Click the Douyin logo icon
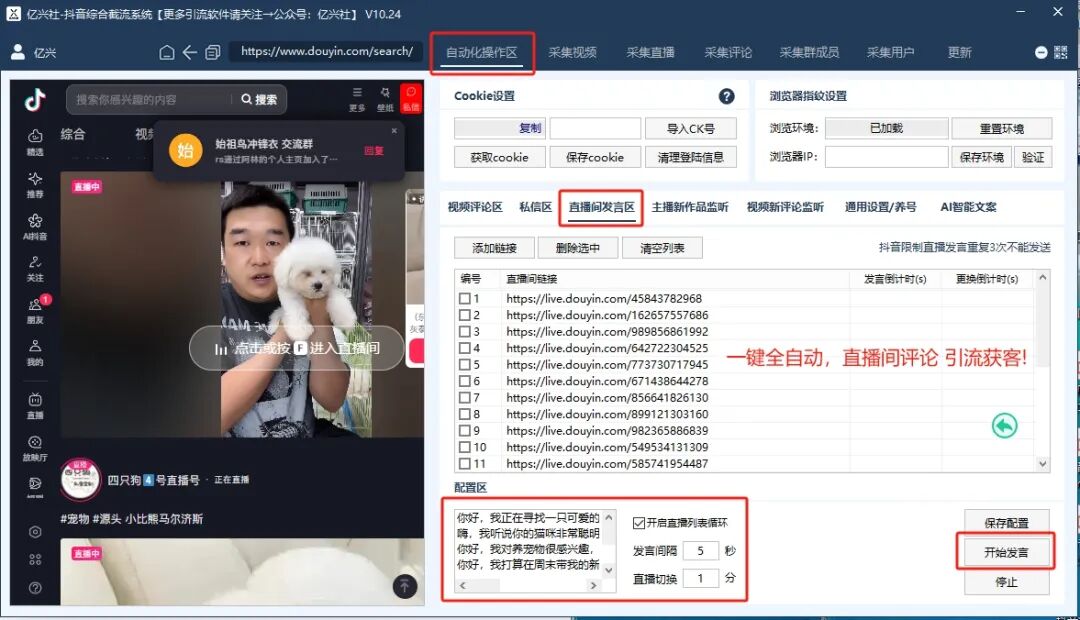This screenshot has height=620, width=1080. tap(35, 100)
